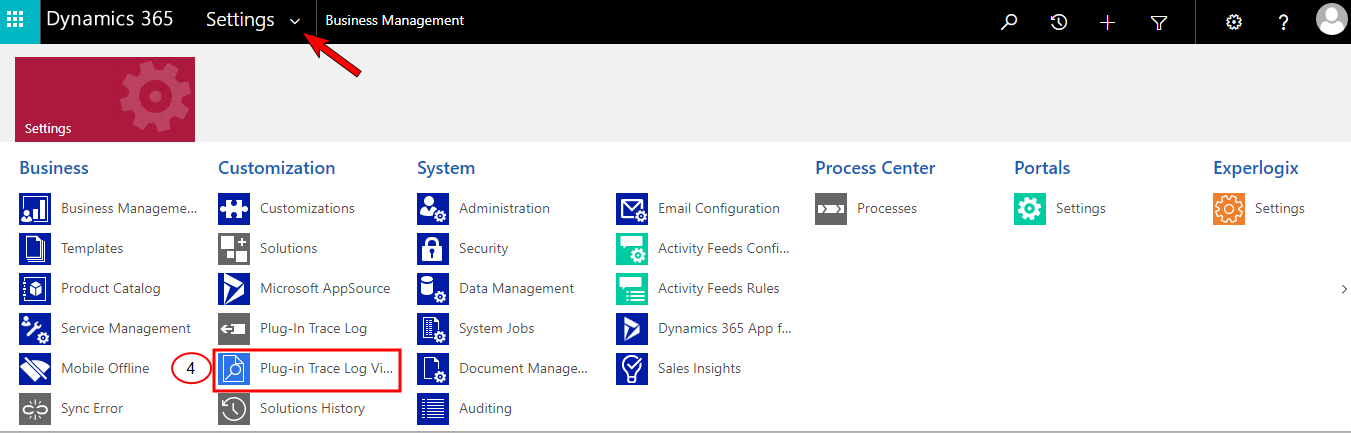Click the Business Management icon
Image resolution: width=1351 pixels, height=433 pixels.
[x=35, y=209]
